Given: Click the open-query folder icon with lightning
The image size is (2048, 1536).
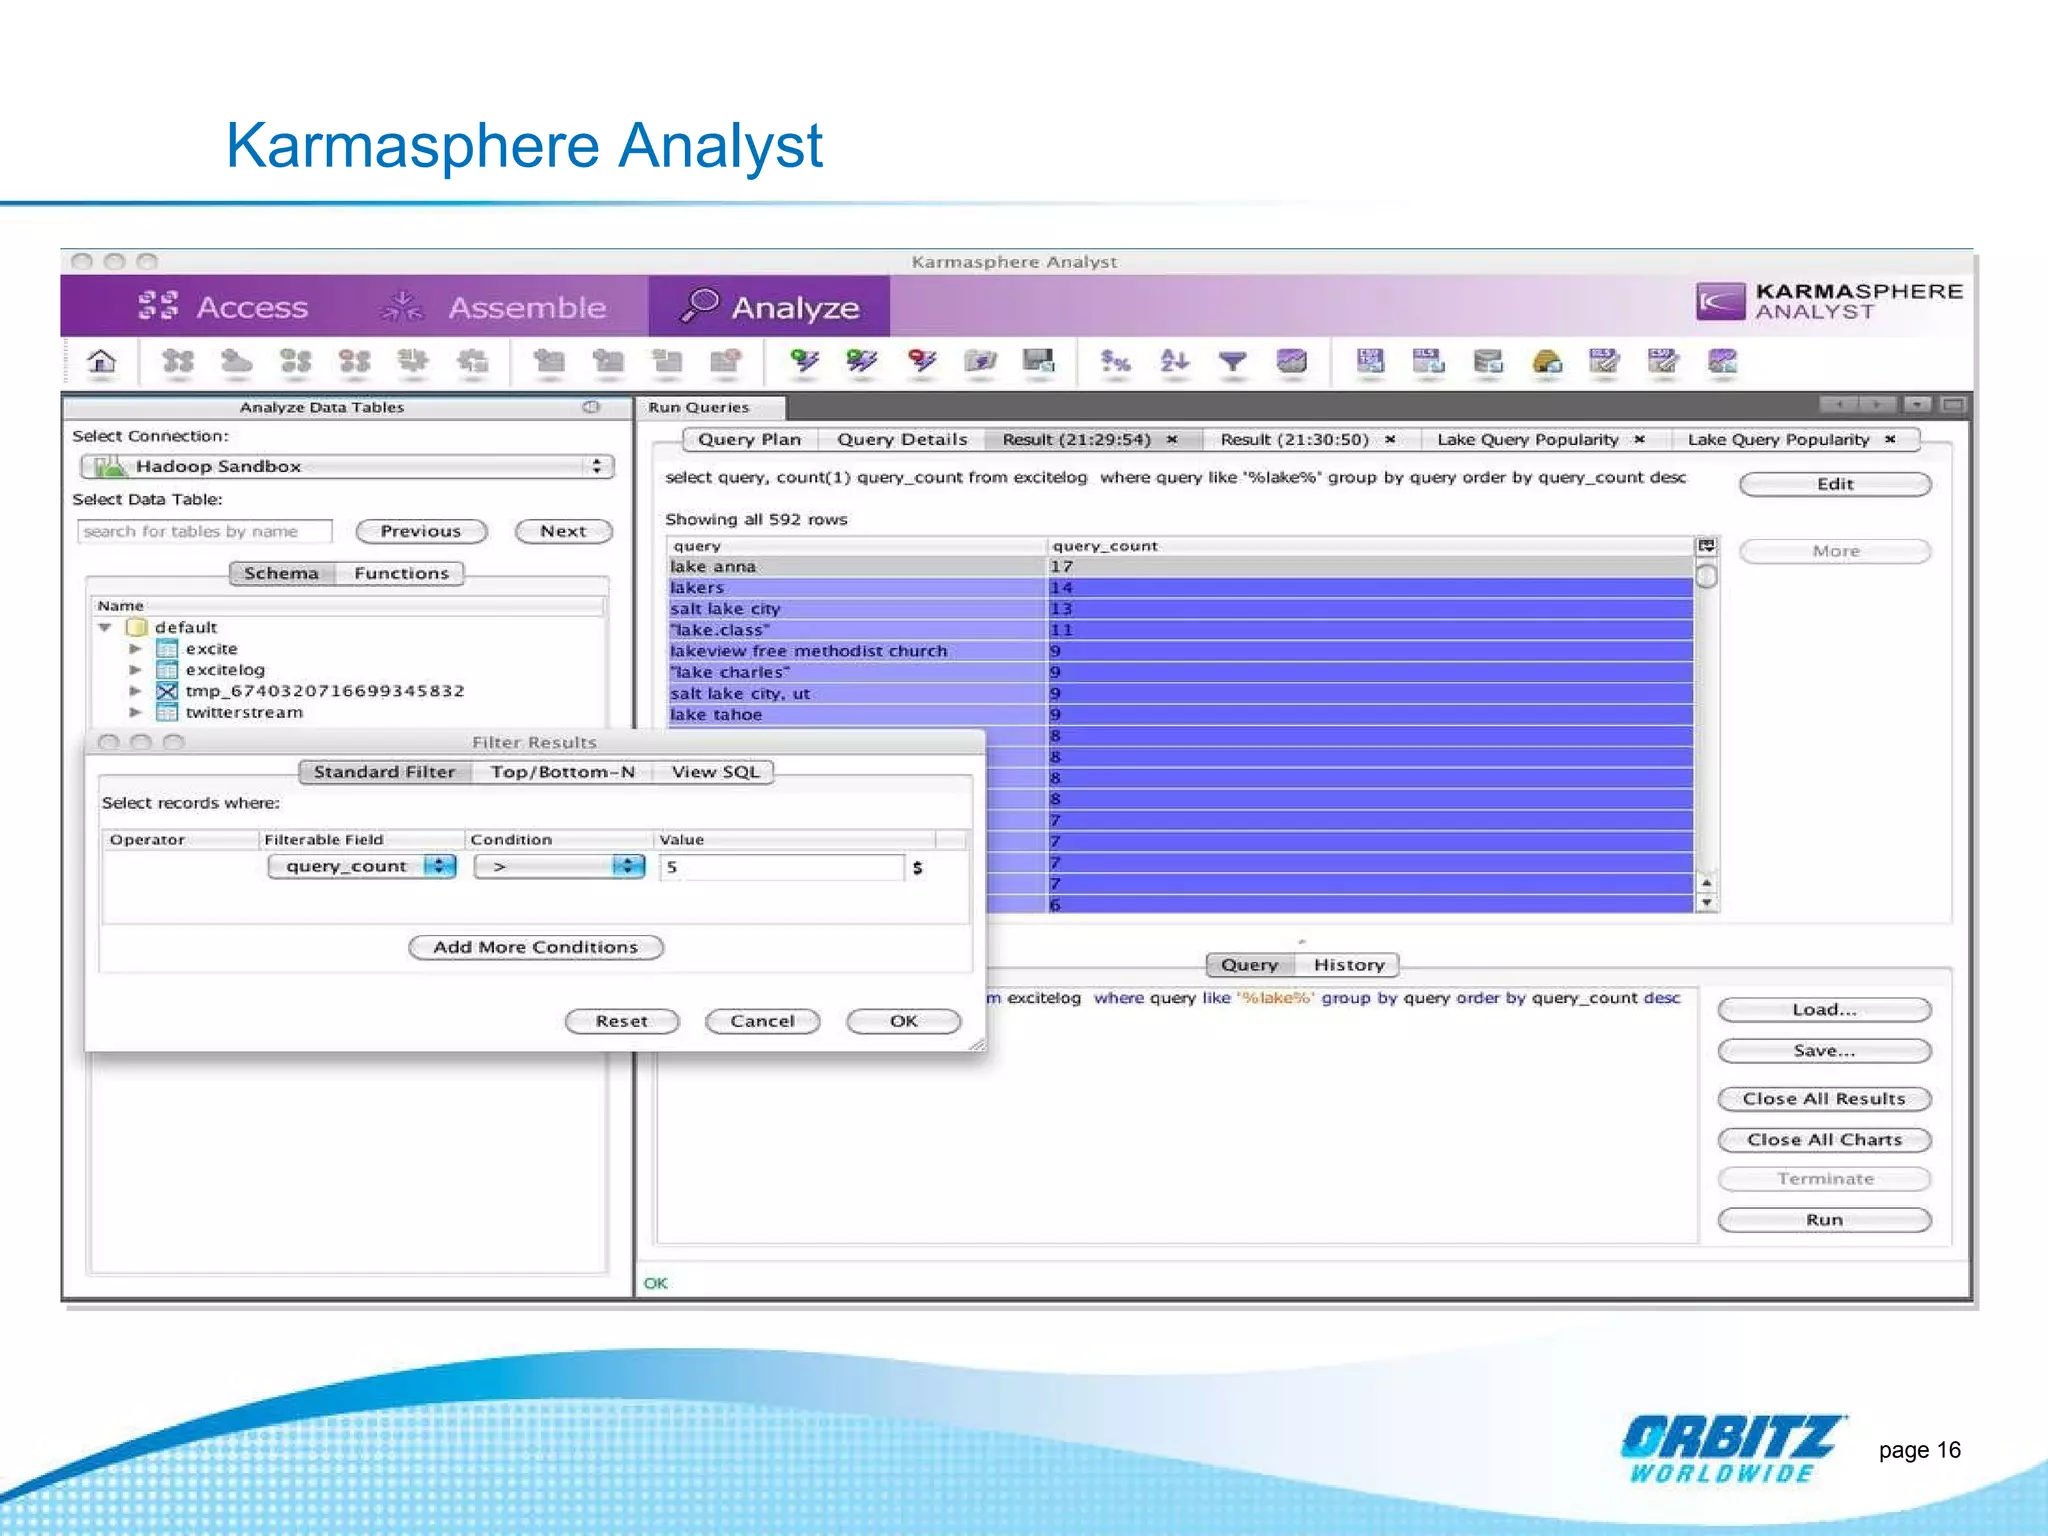Looking at the screenshot, I should [981, 361].
